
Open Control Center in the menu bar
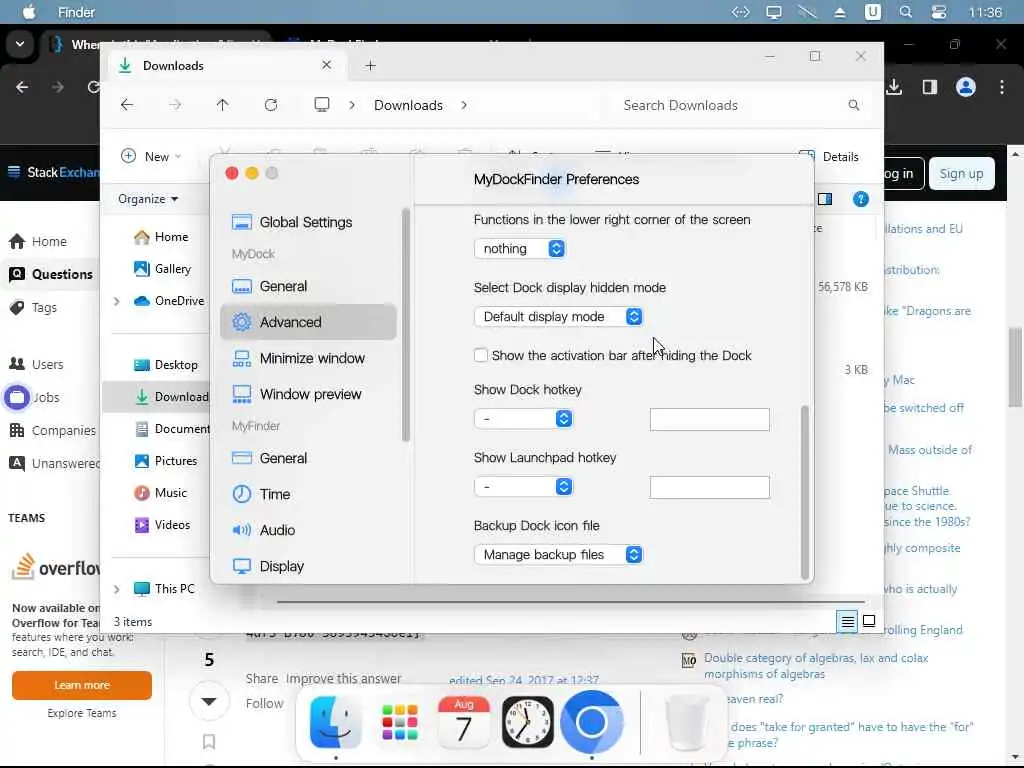click(x=939, y=12)
